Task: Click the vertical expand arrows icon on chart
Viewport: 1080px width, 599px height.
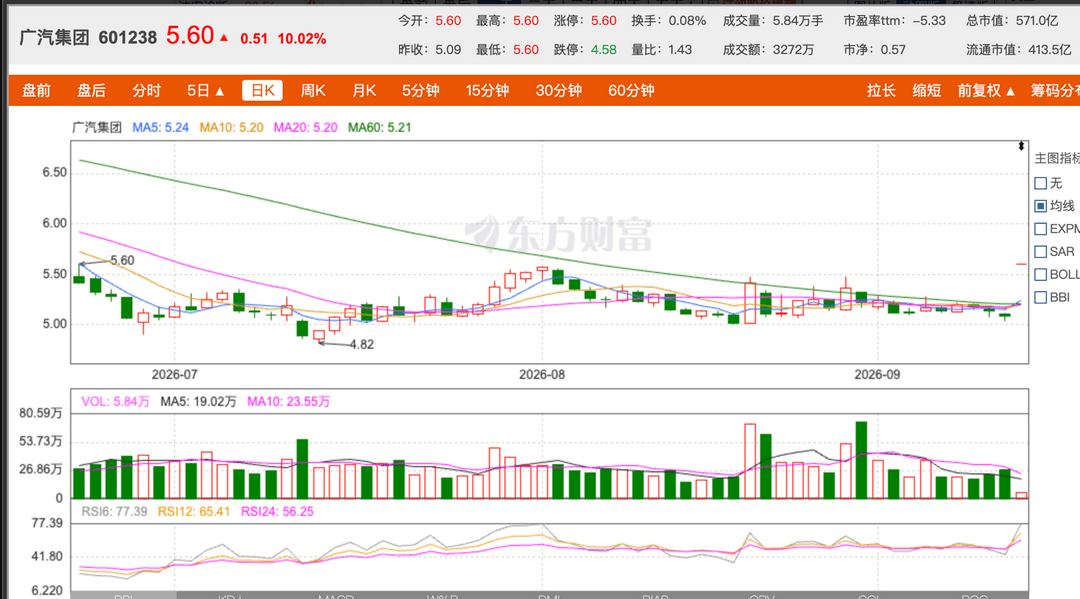Action: [1021, 146]
